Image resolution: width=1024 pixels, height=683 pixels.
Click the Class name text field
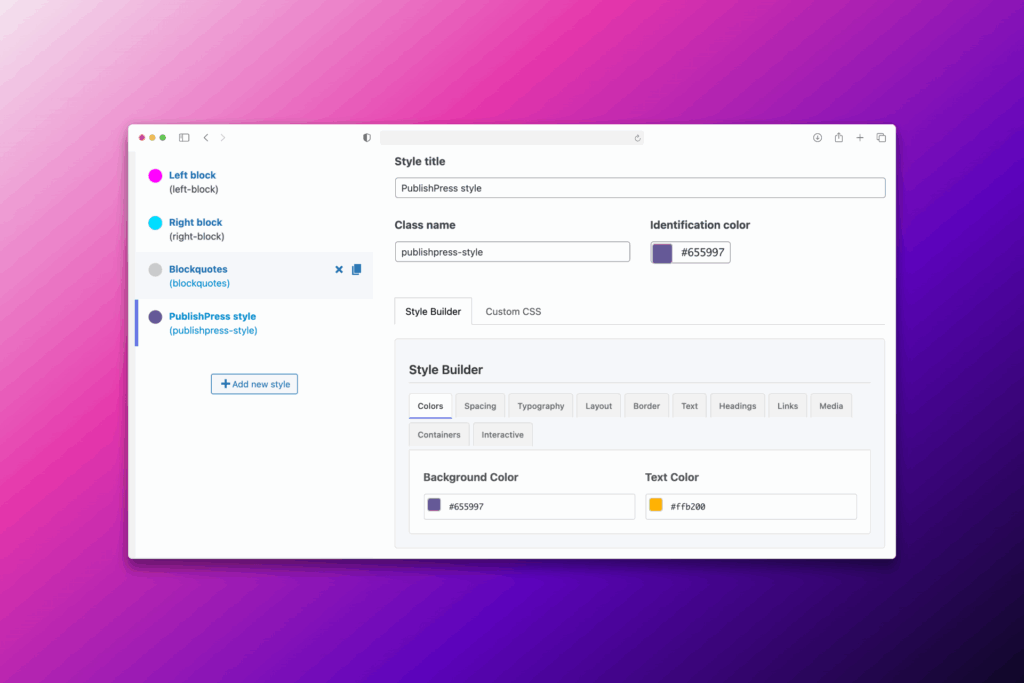[512, 253]
